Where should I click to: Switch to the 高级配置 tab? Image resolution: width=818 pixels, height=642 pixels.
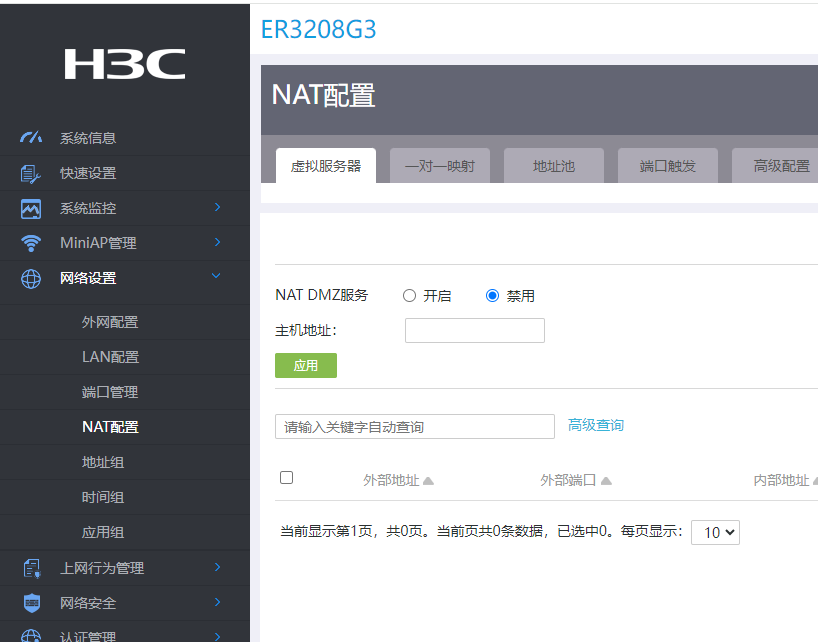(775, 166)
